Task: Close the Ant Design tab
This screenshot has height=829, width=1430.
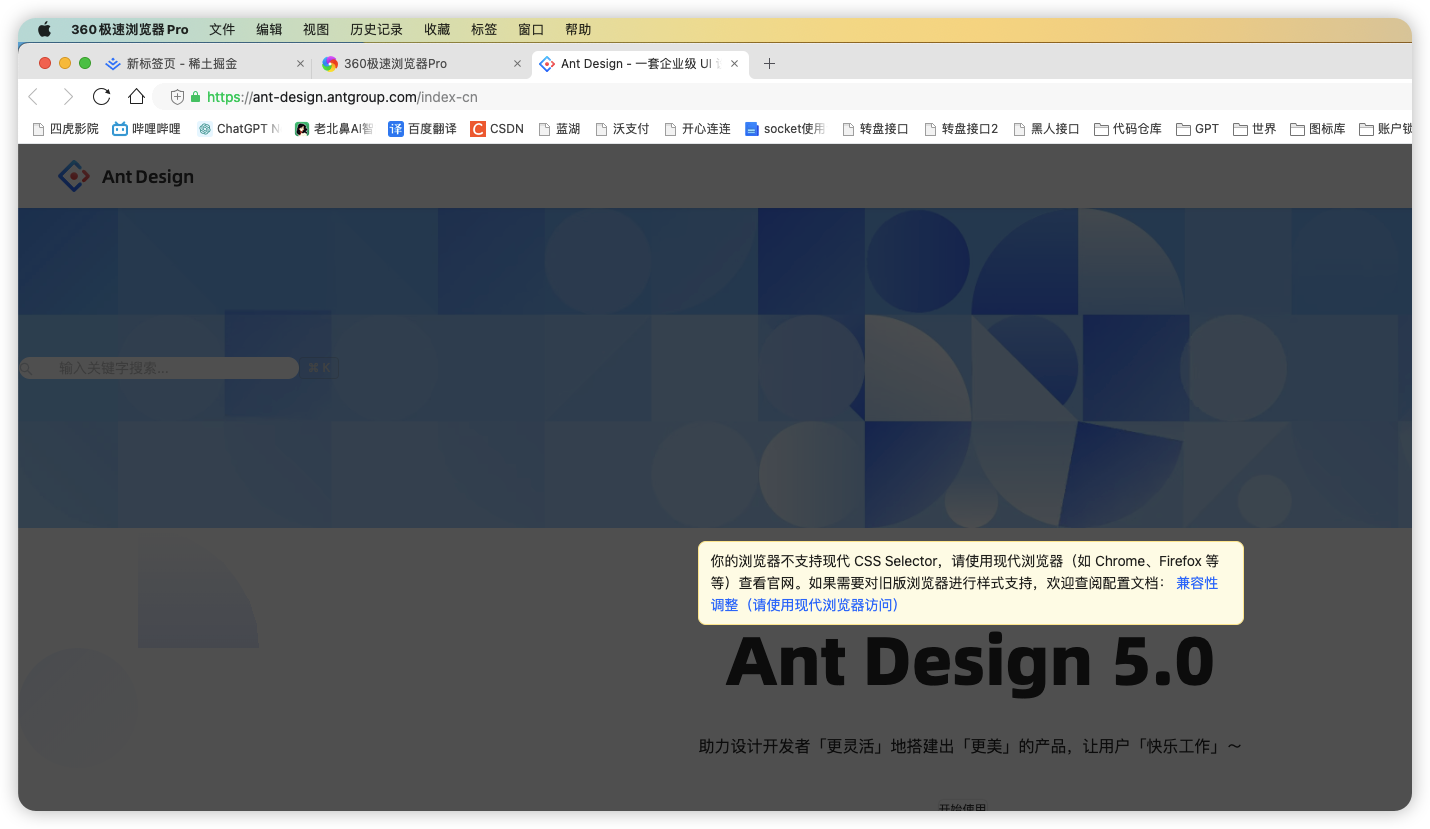Action: [734, 63]
